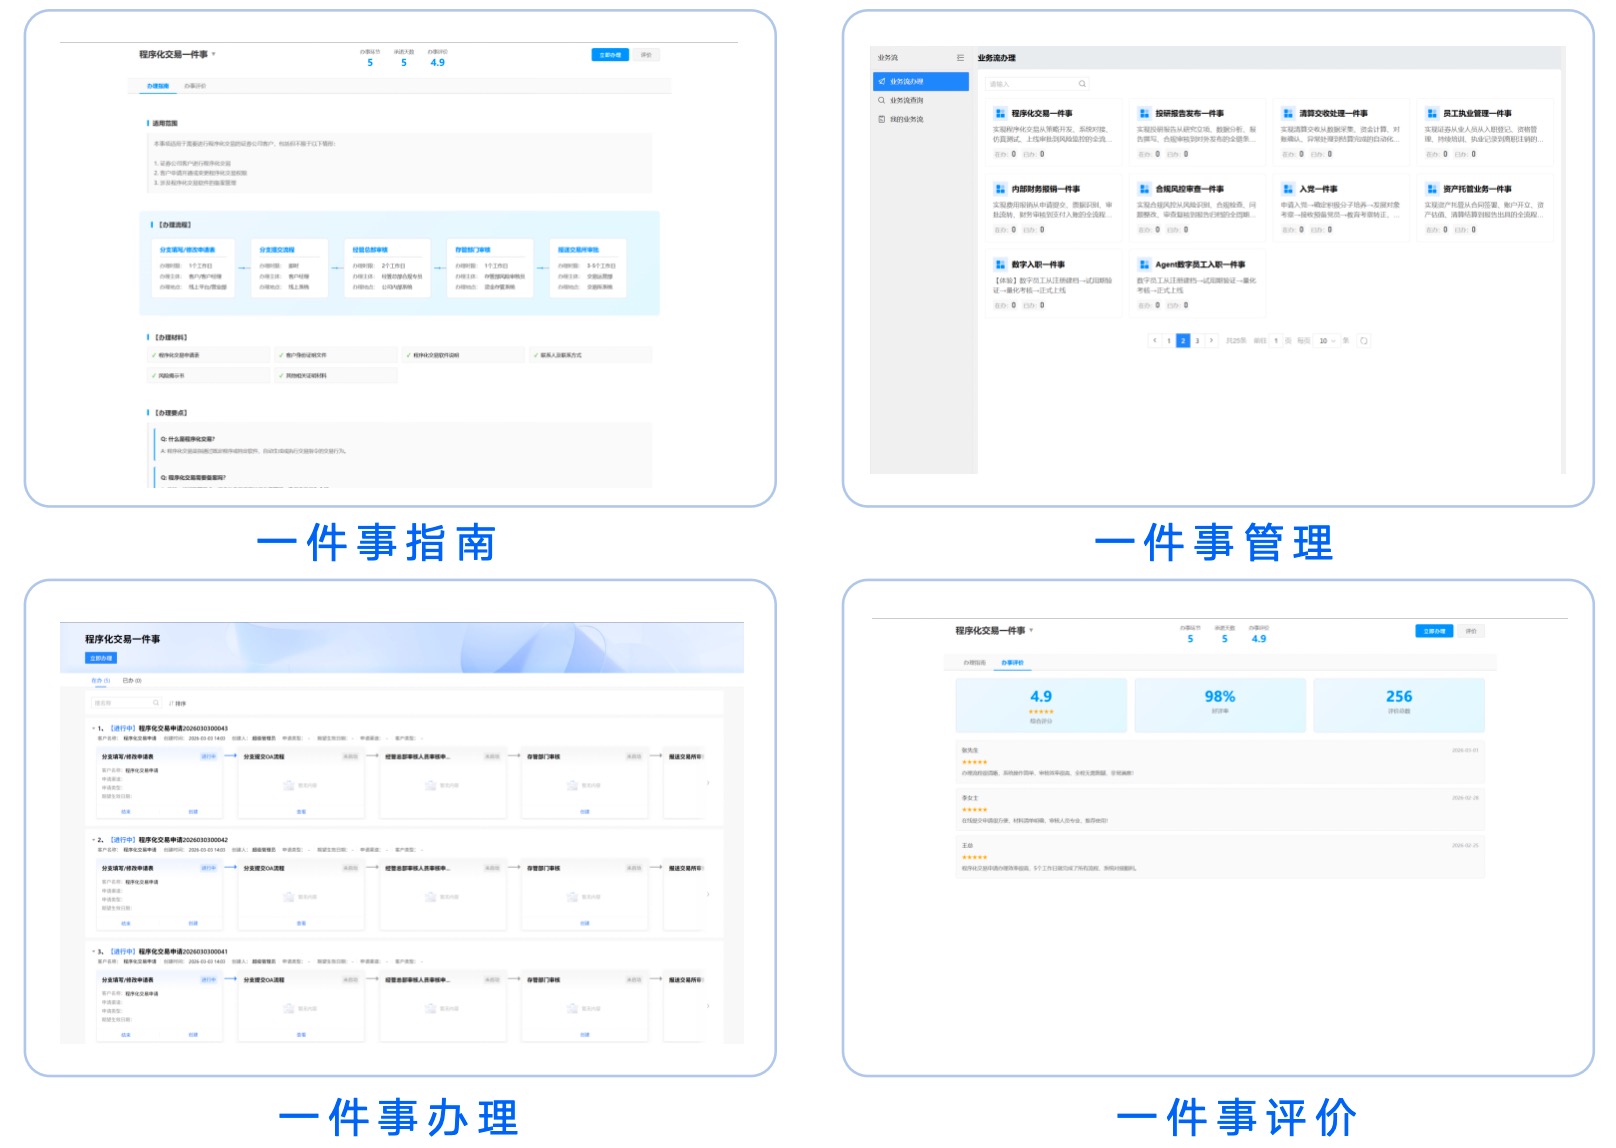
Task: Open the 业务流查询 sidebar item
Action: click(906, 100)
